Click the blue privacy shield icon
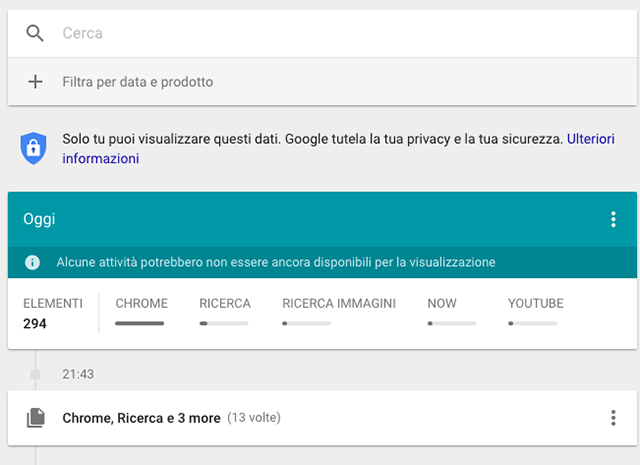The height and width of the screenshot is (465, 640). 34,148
